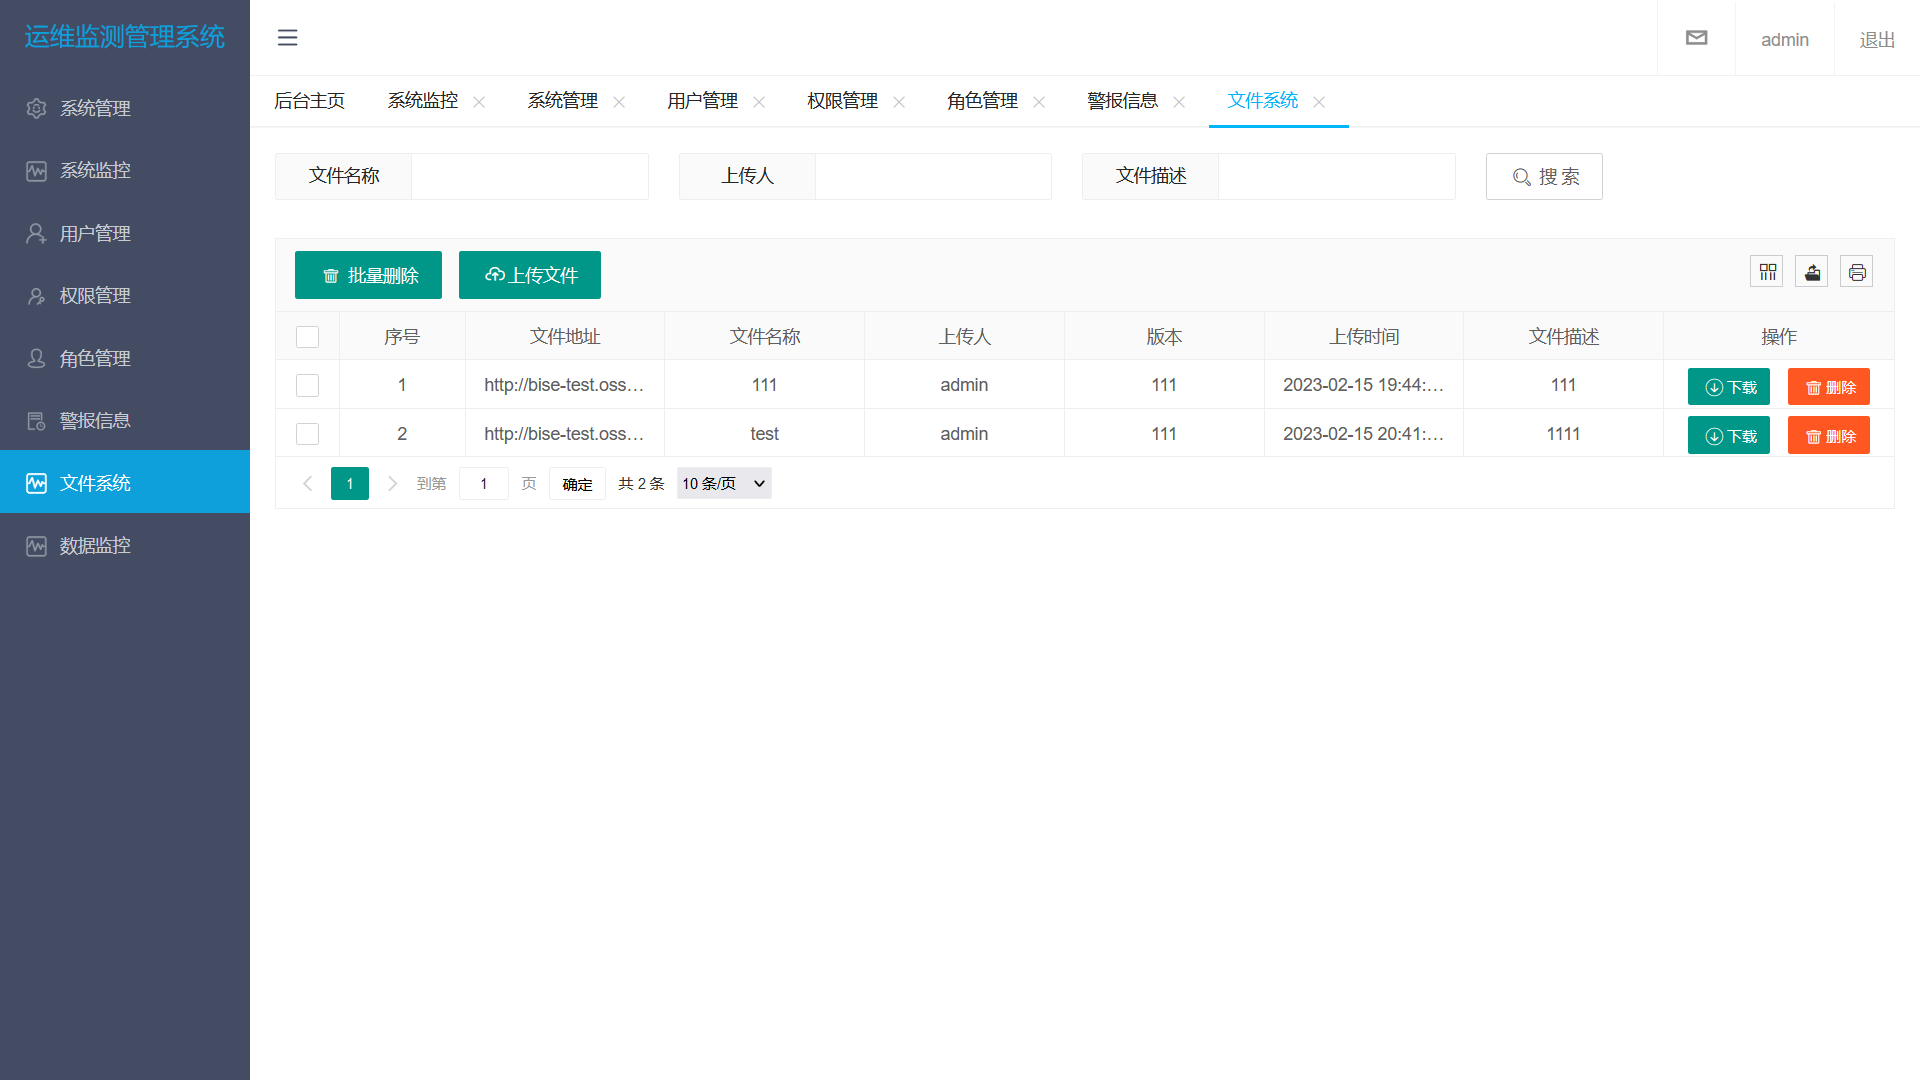The width and height of the screenshot is (1920, 1080).
Task: Click the 上传人 column header
Action: pyautogui.click(x=964, y=337)
